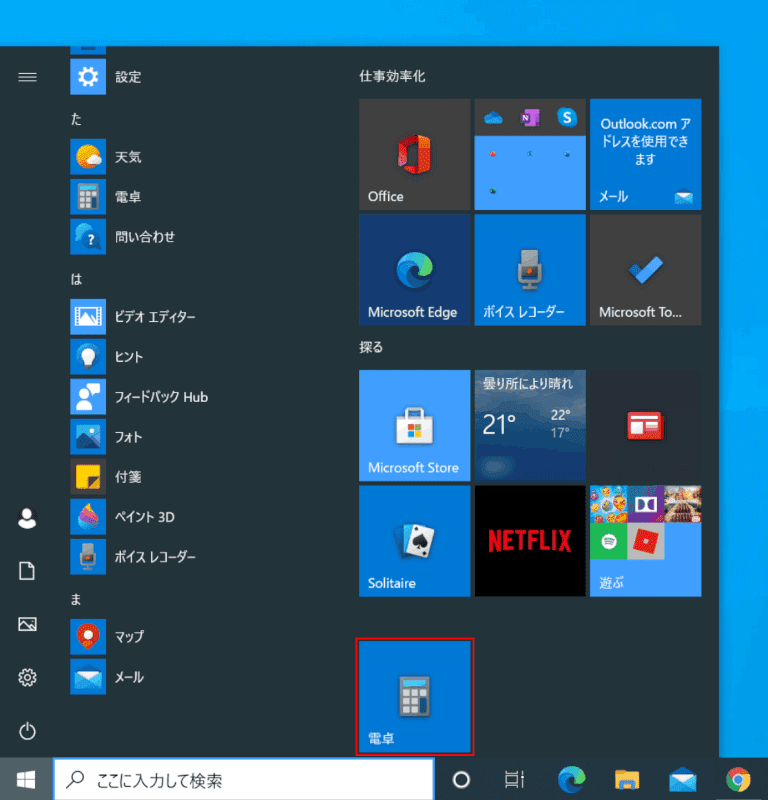This screenshot has height=800, width=768.
Task: Open Task View on taskbar
Action: point(514,780)
